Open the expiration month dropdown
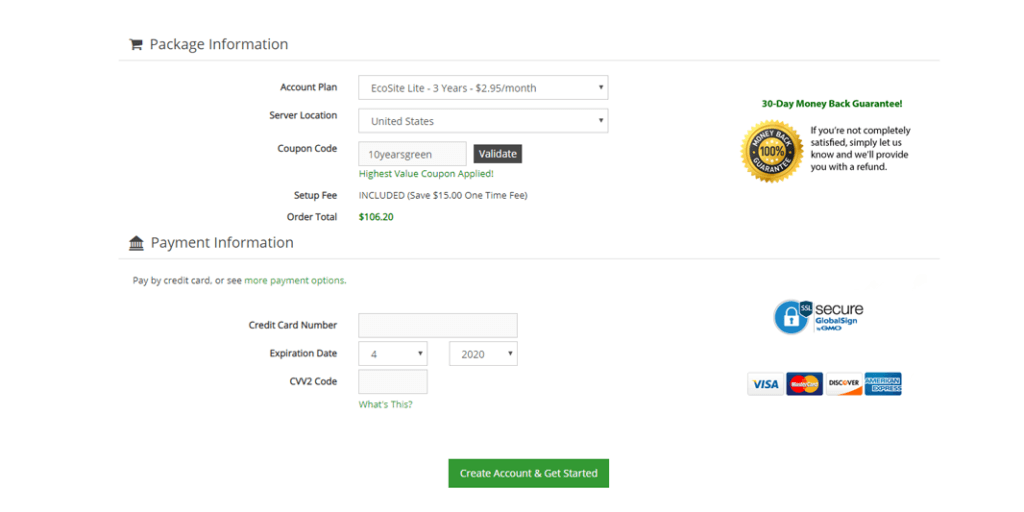Screen dimensions: 1024x512 pyautogui.click(x=393, y=354)
